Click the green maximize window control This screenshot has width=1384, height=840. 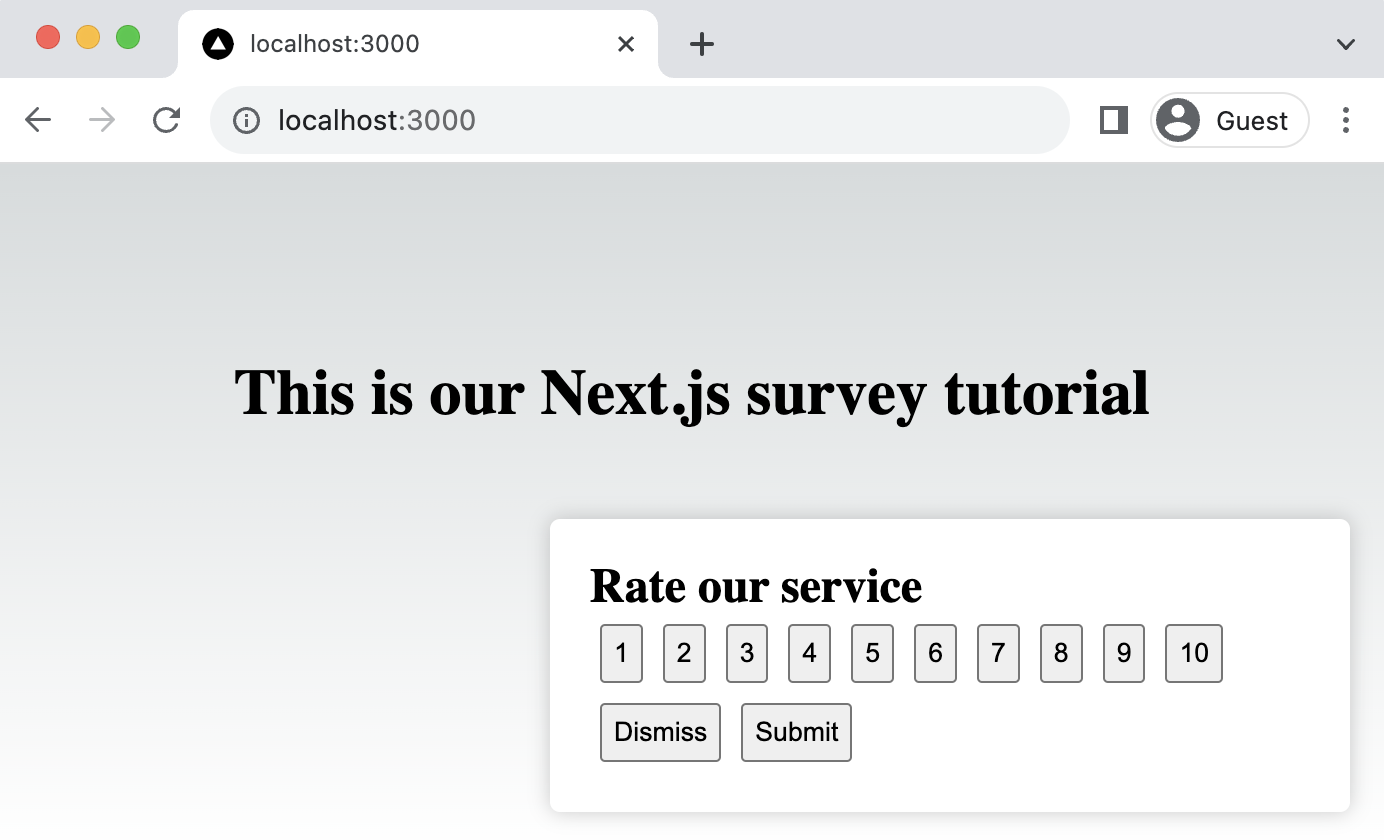coord(127,36)
